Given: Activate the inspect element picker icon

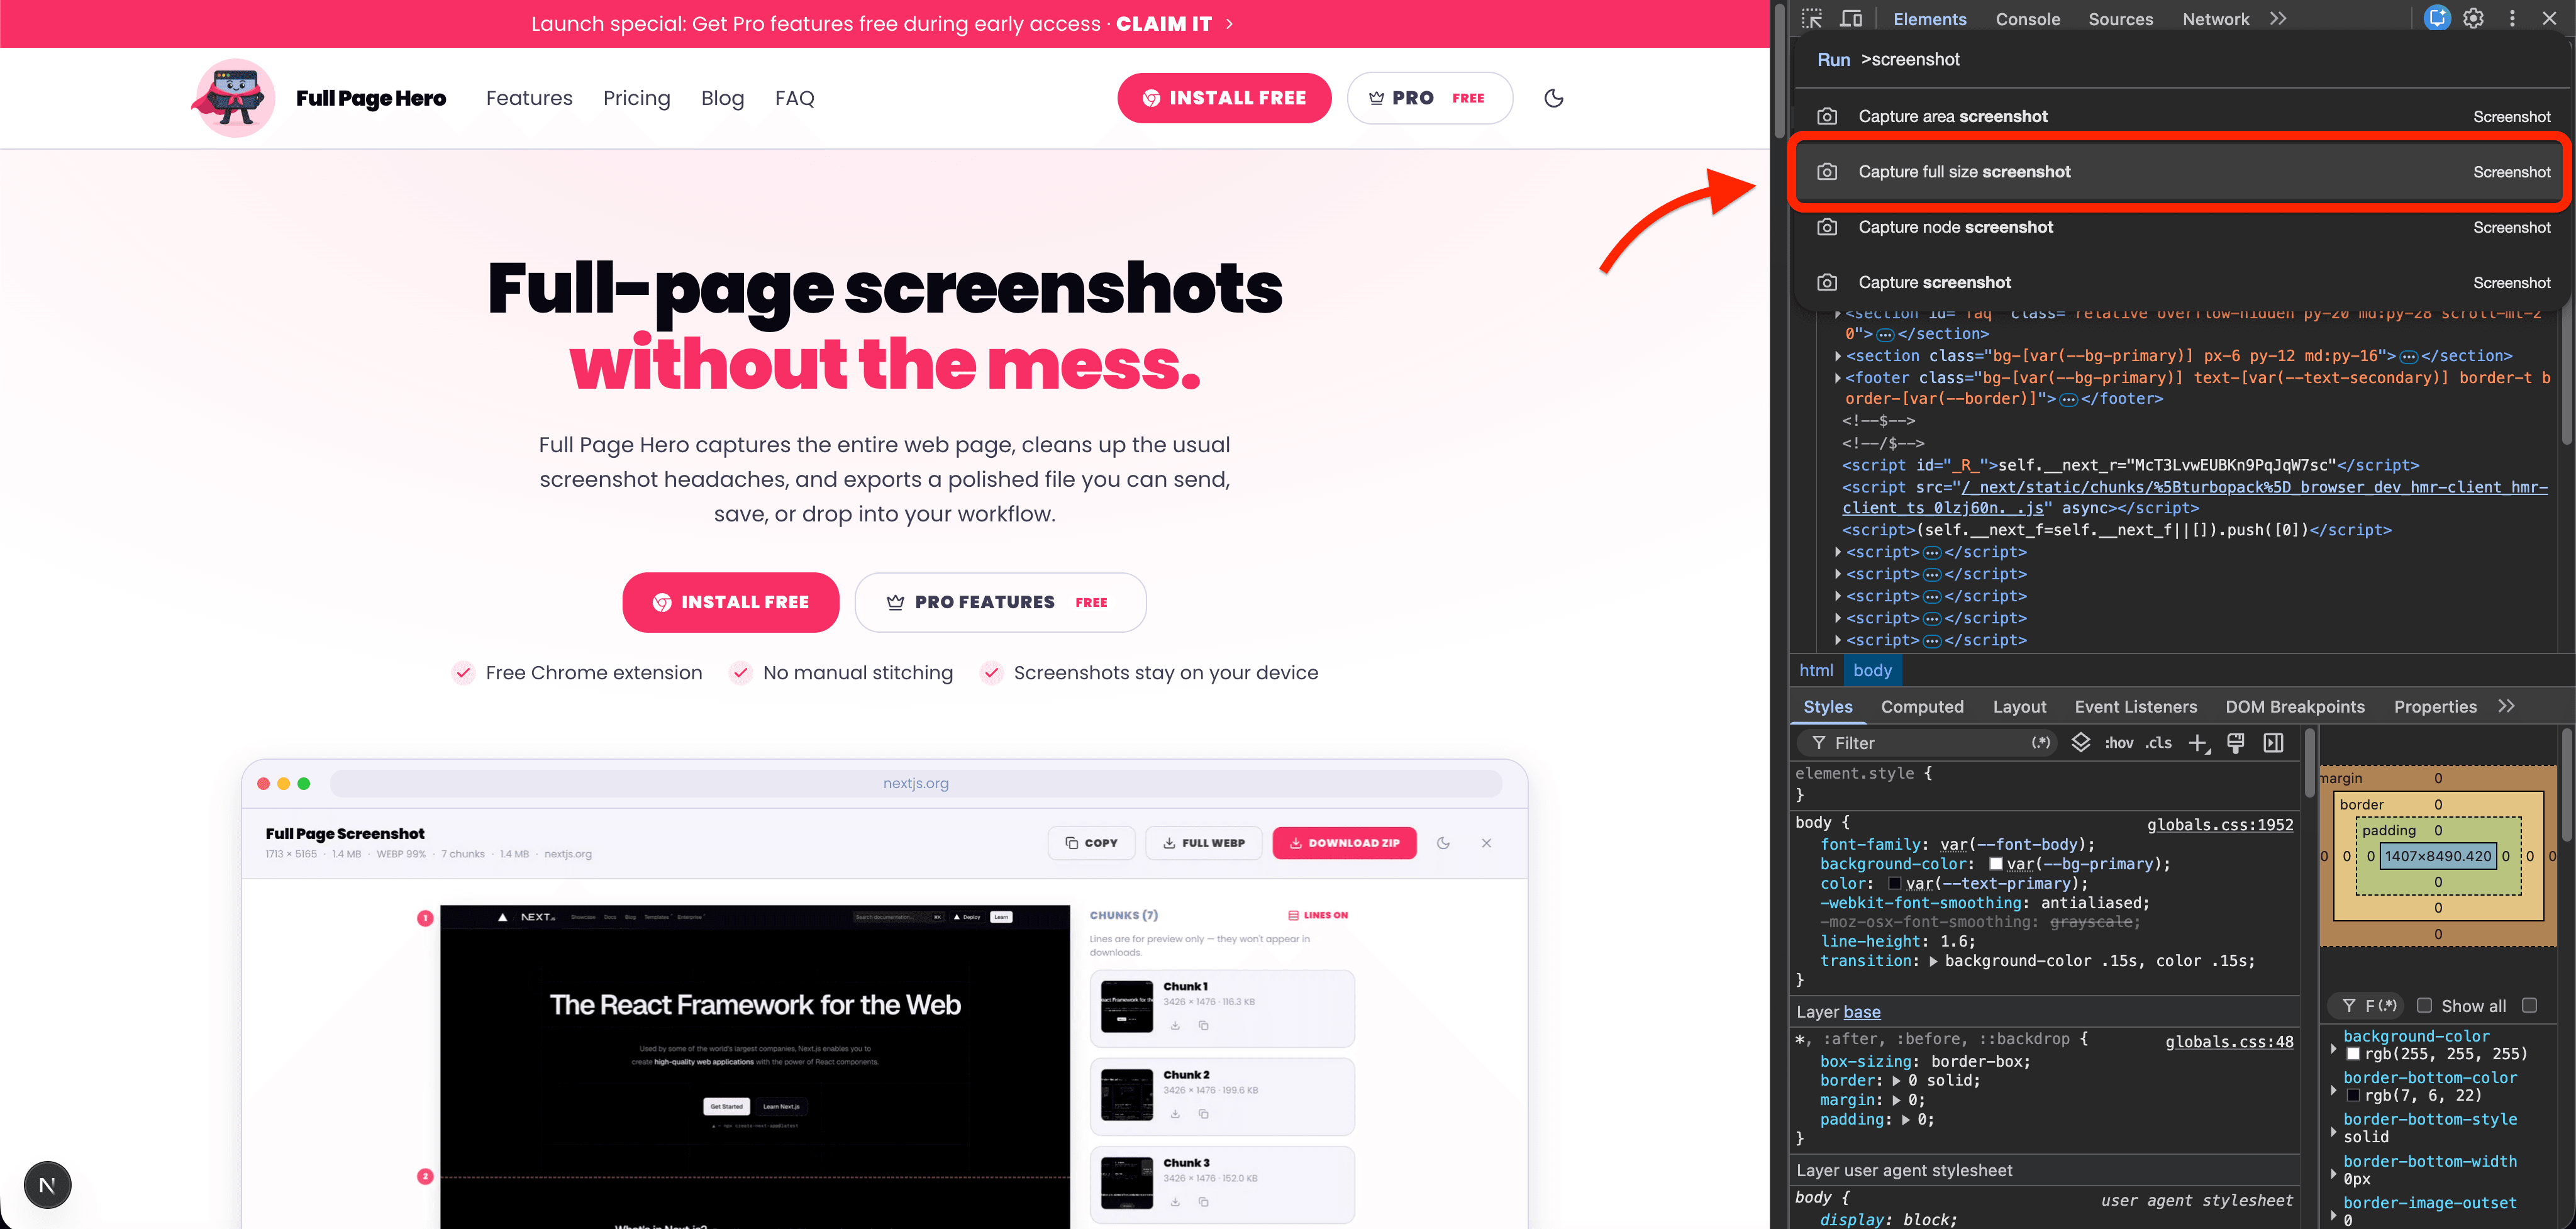Looking at the screenshot, I should [1812, 18].
